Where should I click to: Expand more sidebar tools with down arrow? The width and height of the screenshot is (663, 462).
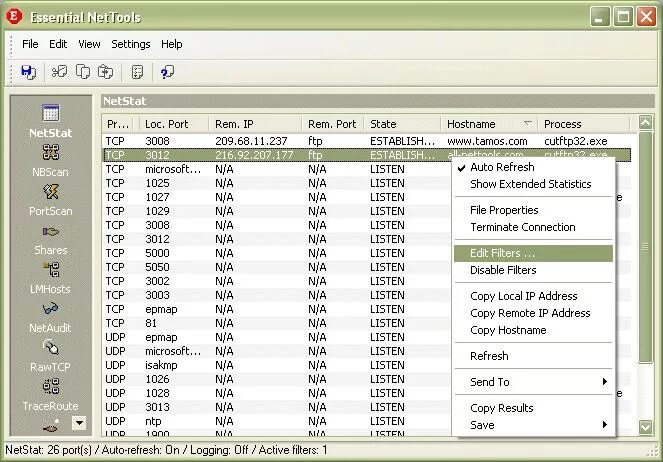(x=79, y=423)
